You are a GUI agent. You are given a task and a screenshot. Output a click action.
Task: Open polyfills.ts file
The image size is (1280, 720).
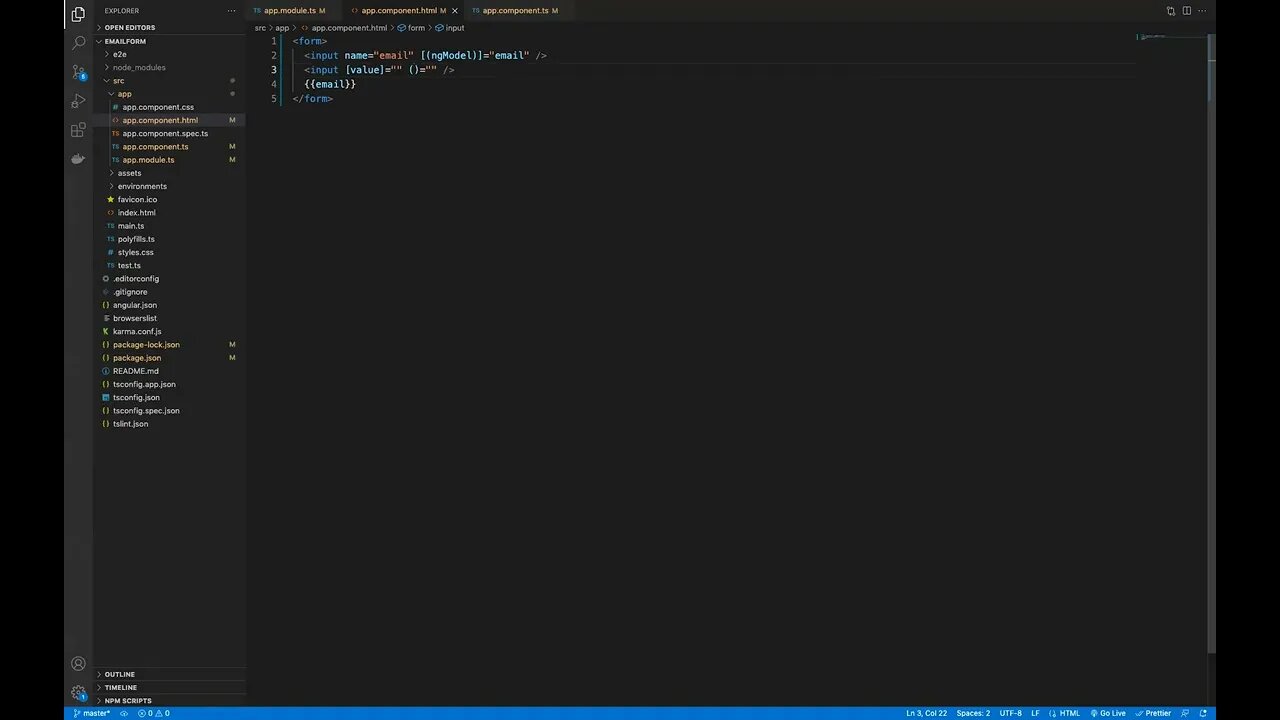click(x=170, y=239)
